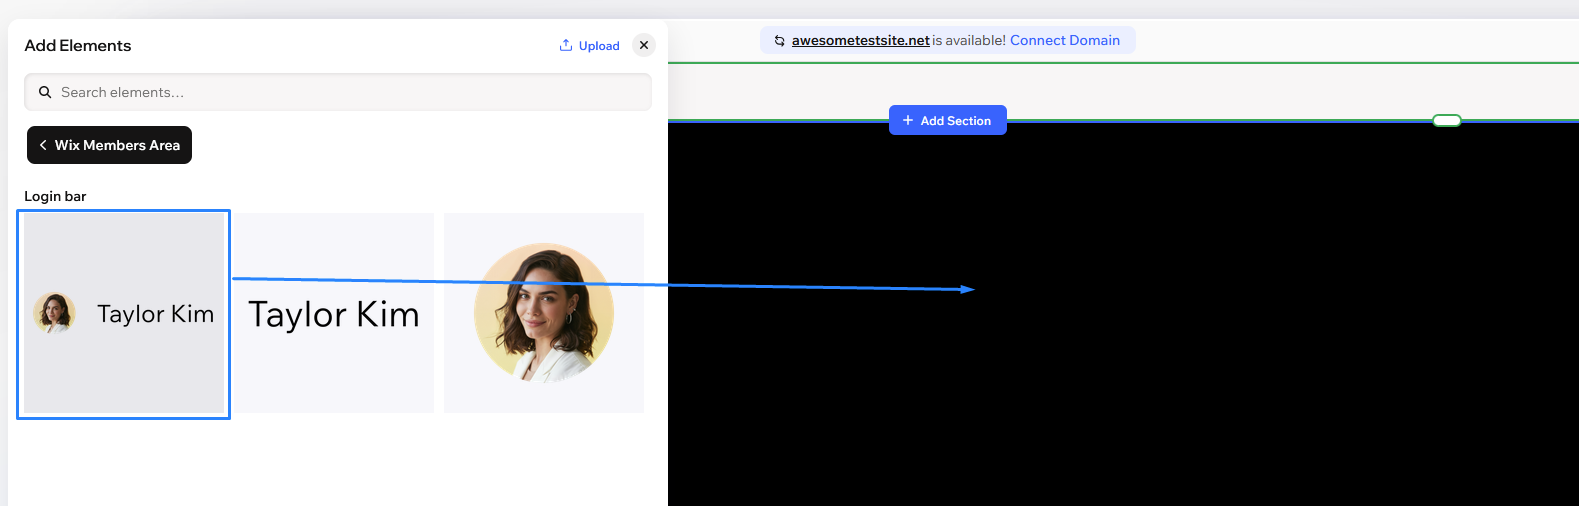Open the awesometestsite.net domain link

click(860, 41)
